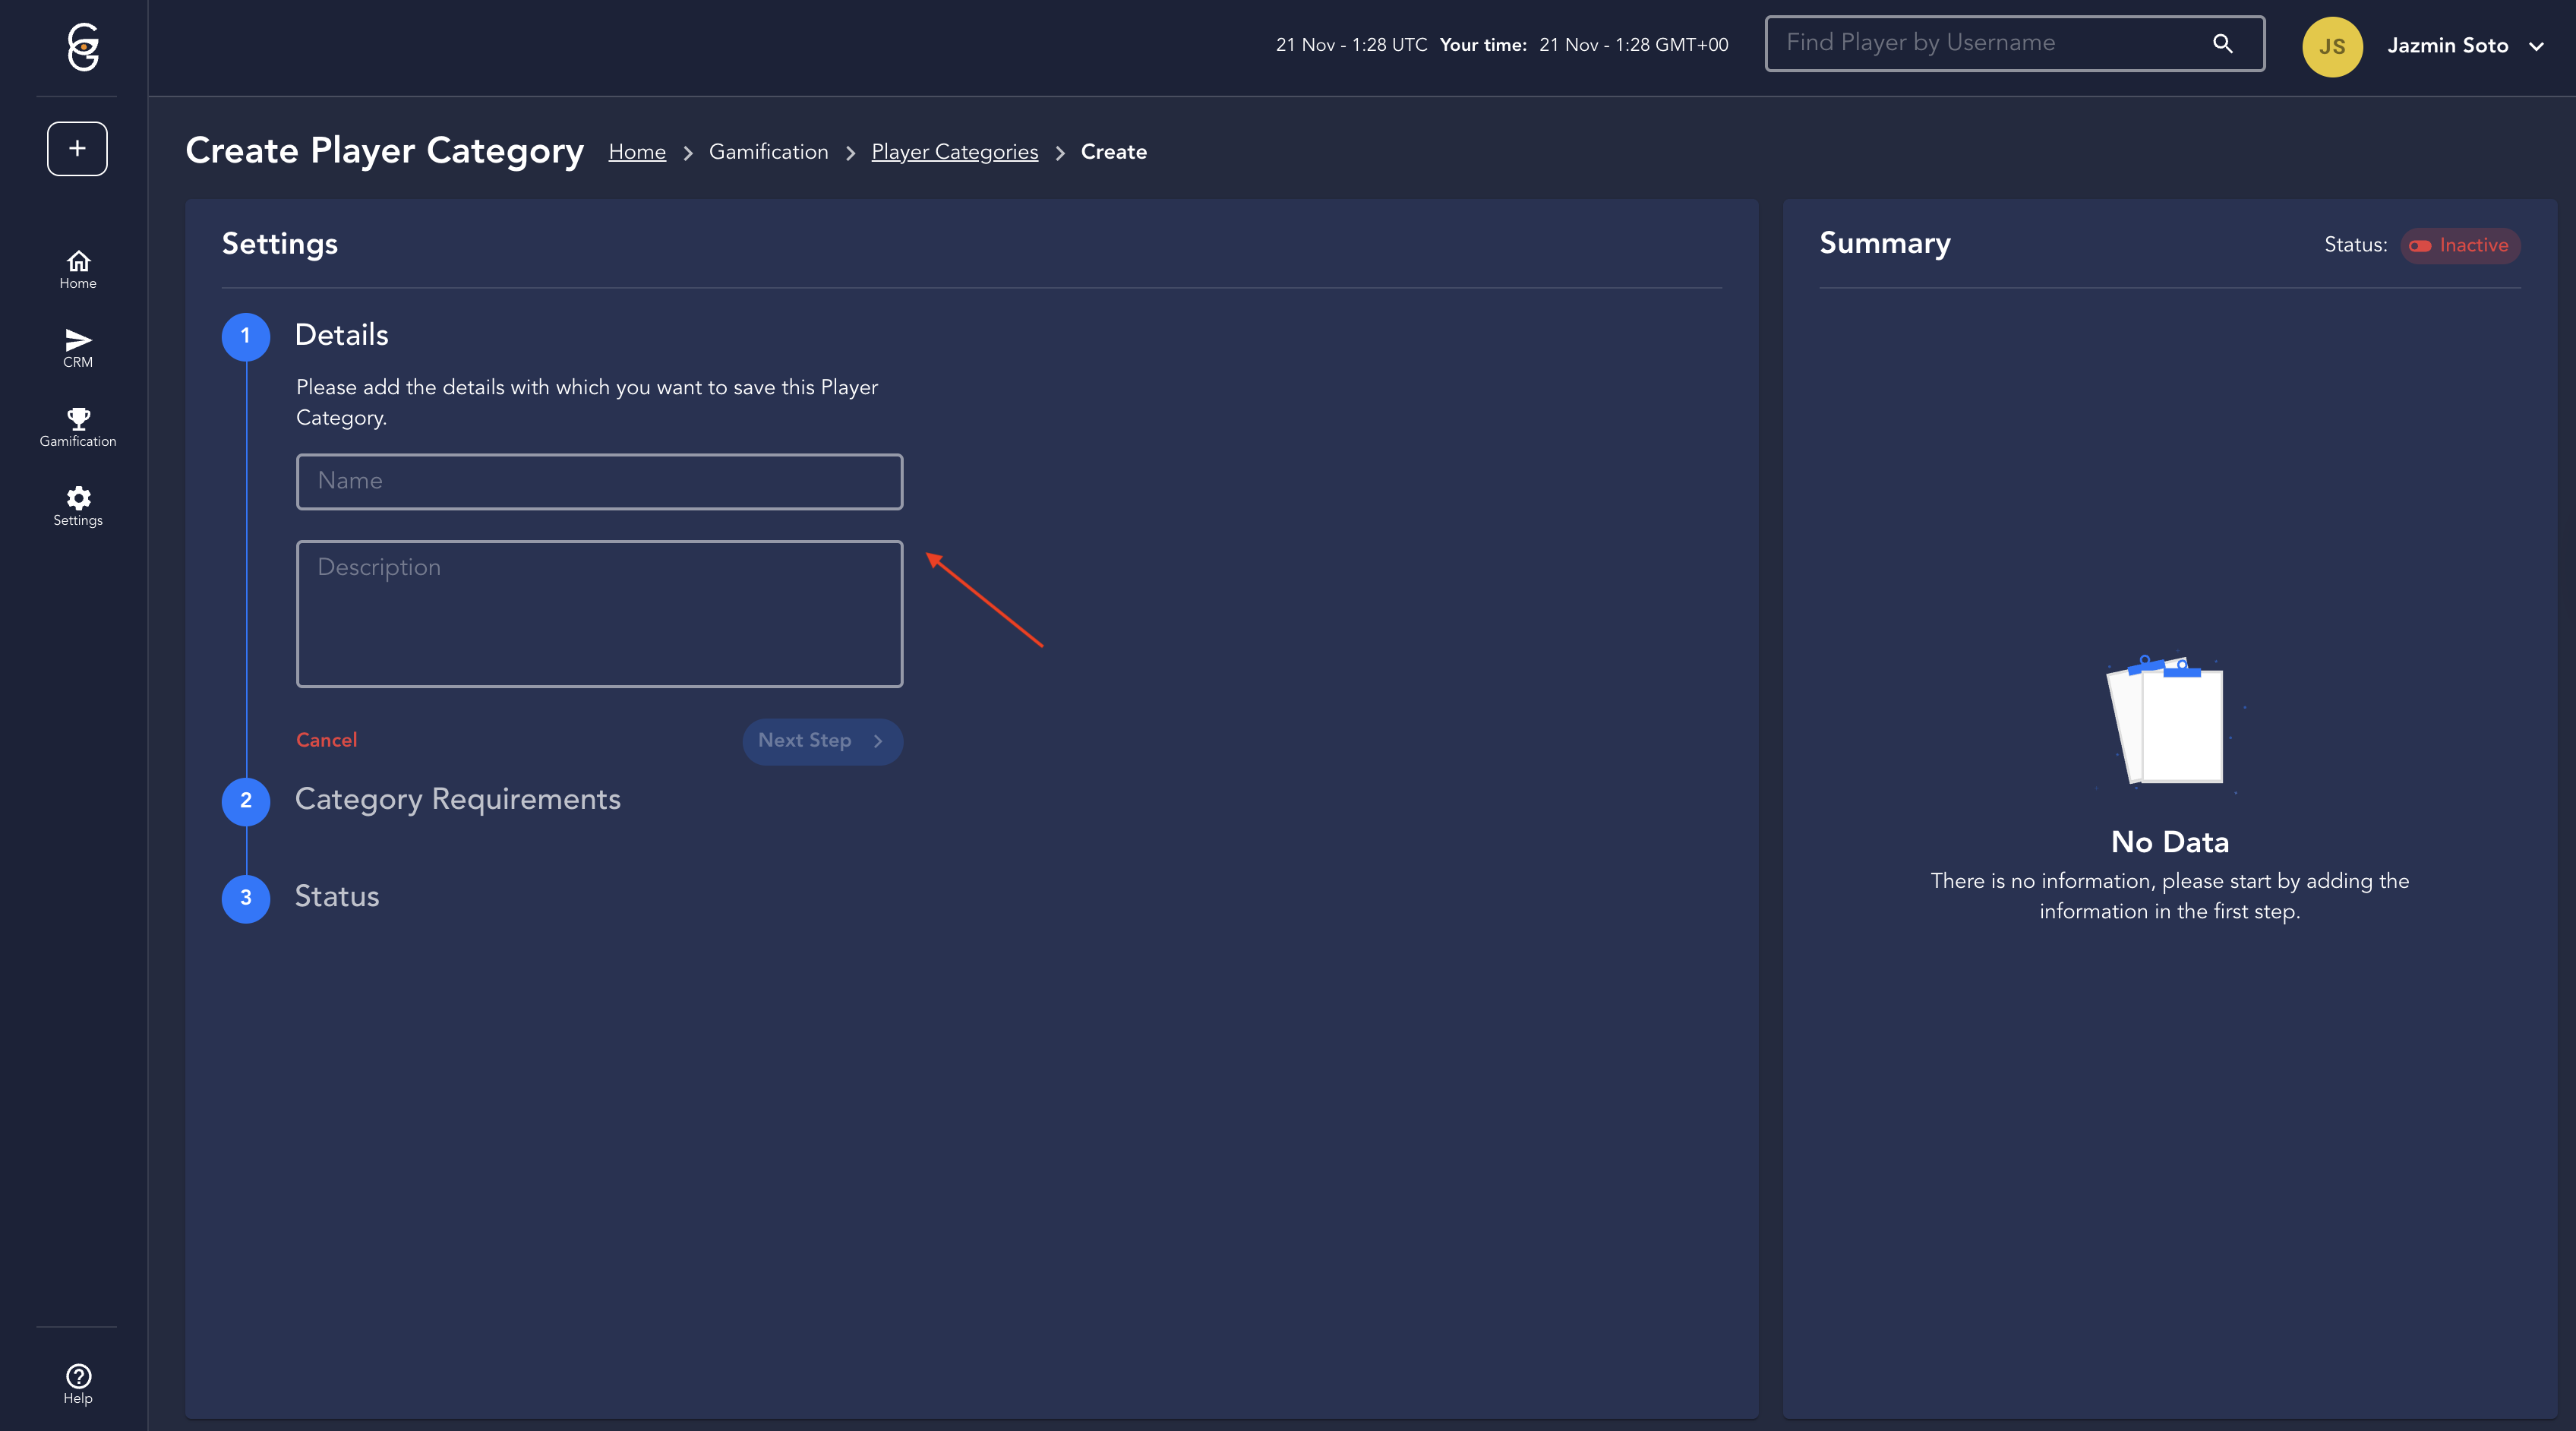Expand the Status step

pyautogui.click(x=336, y=896)
